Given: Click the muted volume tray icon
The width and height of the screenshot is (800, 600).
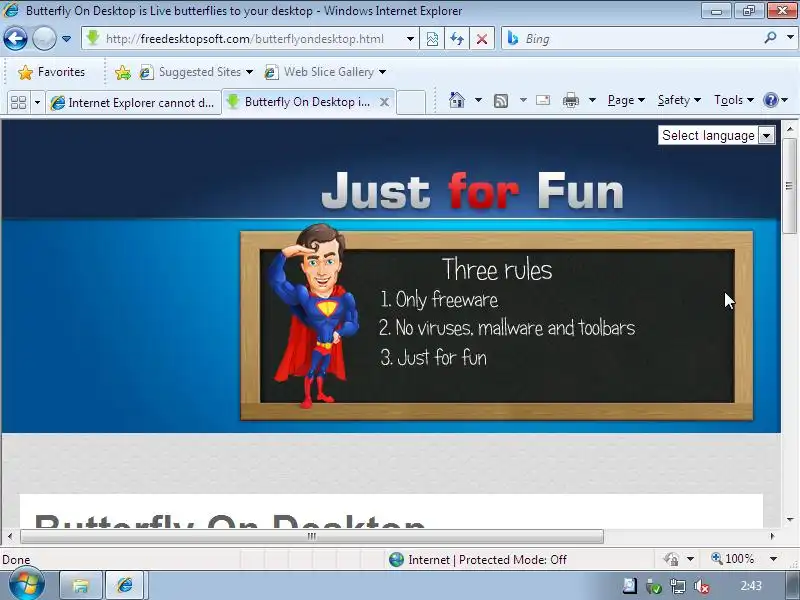Looking at the screenshot, I should pyautogui.click(x=703, y=587).
